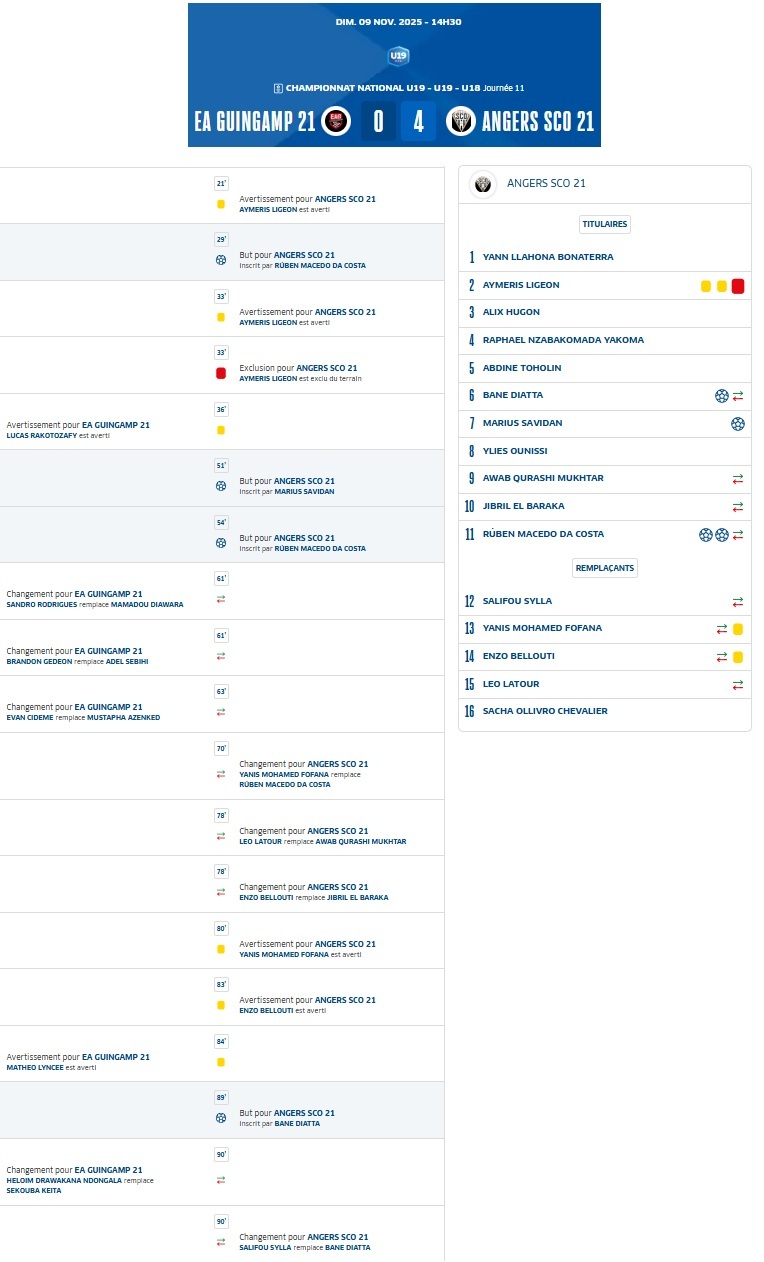Click goal ball icon at 51' Savidan
Viewport: 764px width, 1262px height.
pos(221,486)
